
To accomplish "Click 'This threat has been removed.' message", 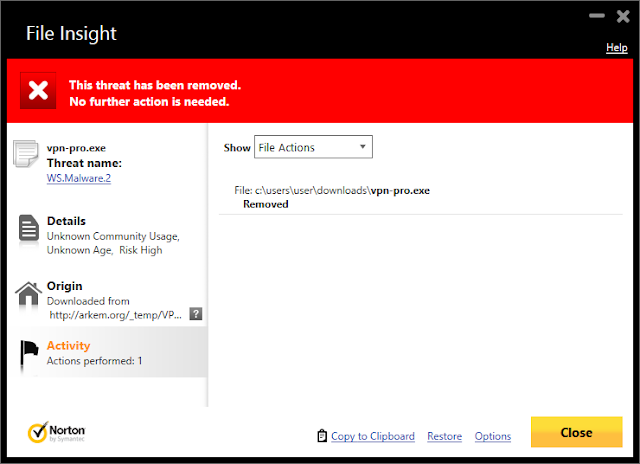I will [155, 85].
